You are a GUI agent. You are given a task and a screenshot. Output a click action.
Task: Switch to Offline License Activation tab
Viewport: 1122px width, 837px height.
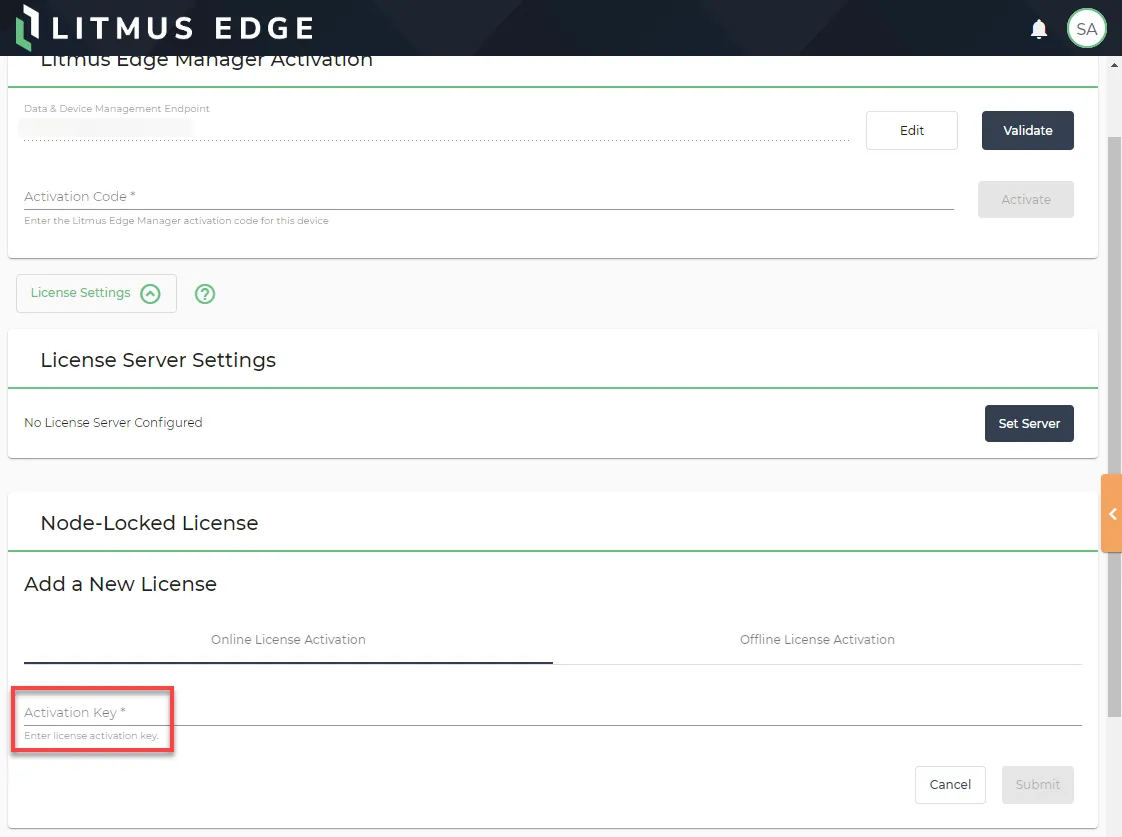tap(817, 640)
